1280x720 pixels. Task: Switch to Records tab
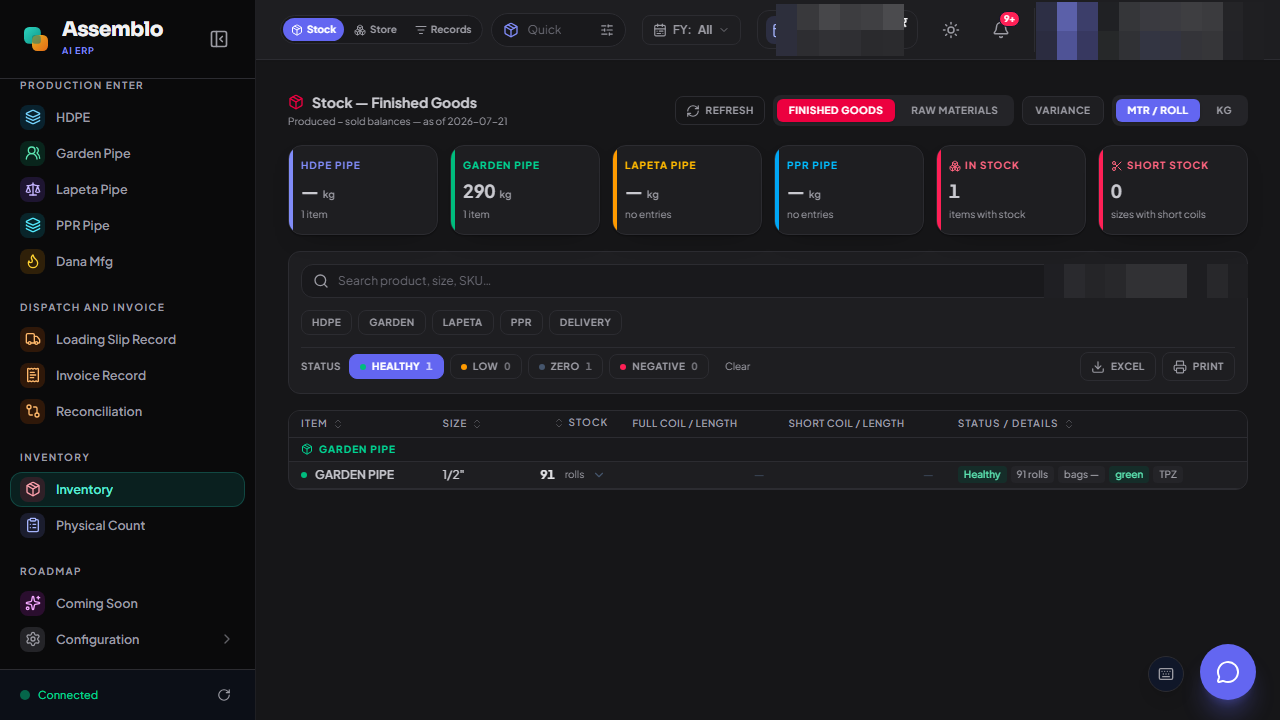click(443, 30)
